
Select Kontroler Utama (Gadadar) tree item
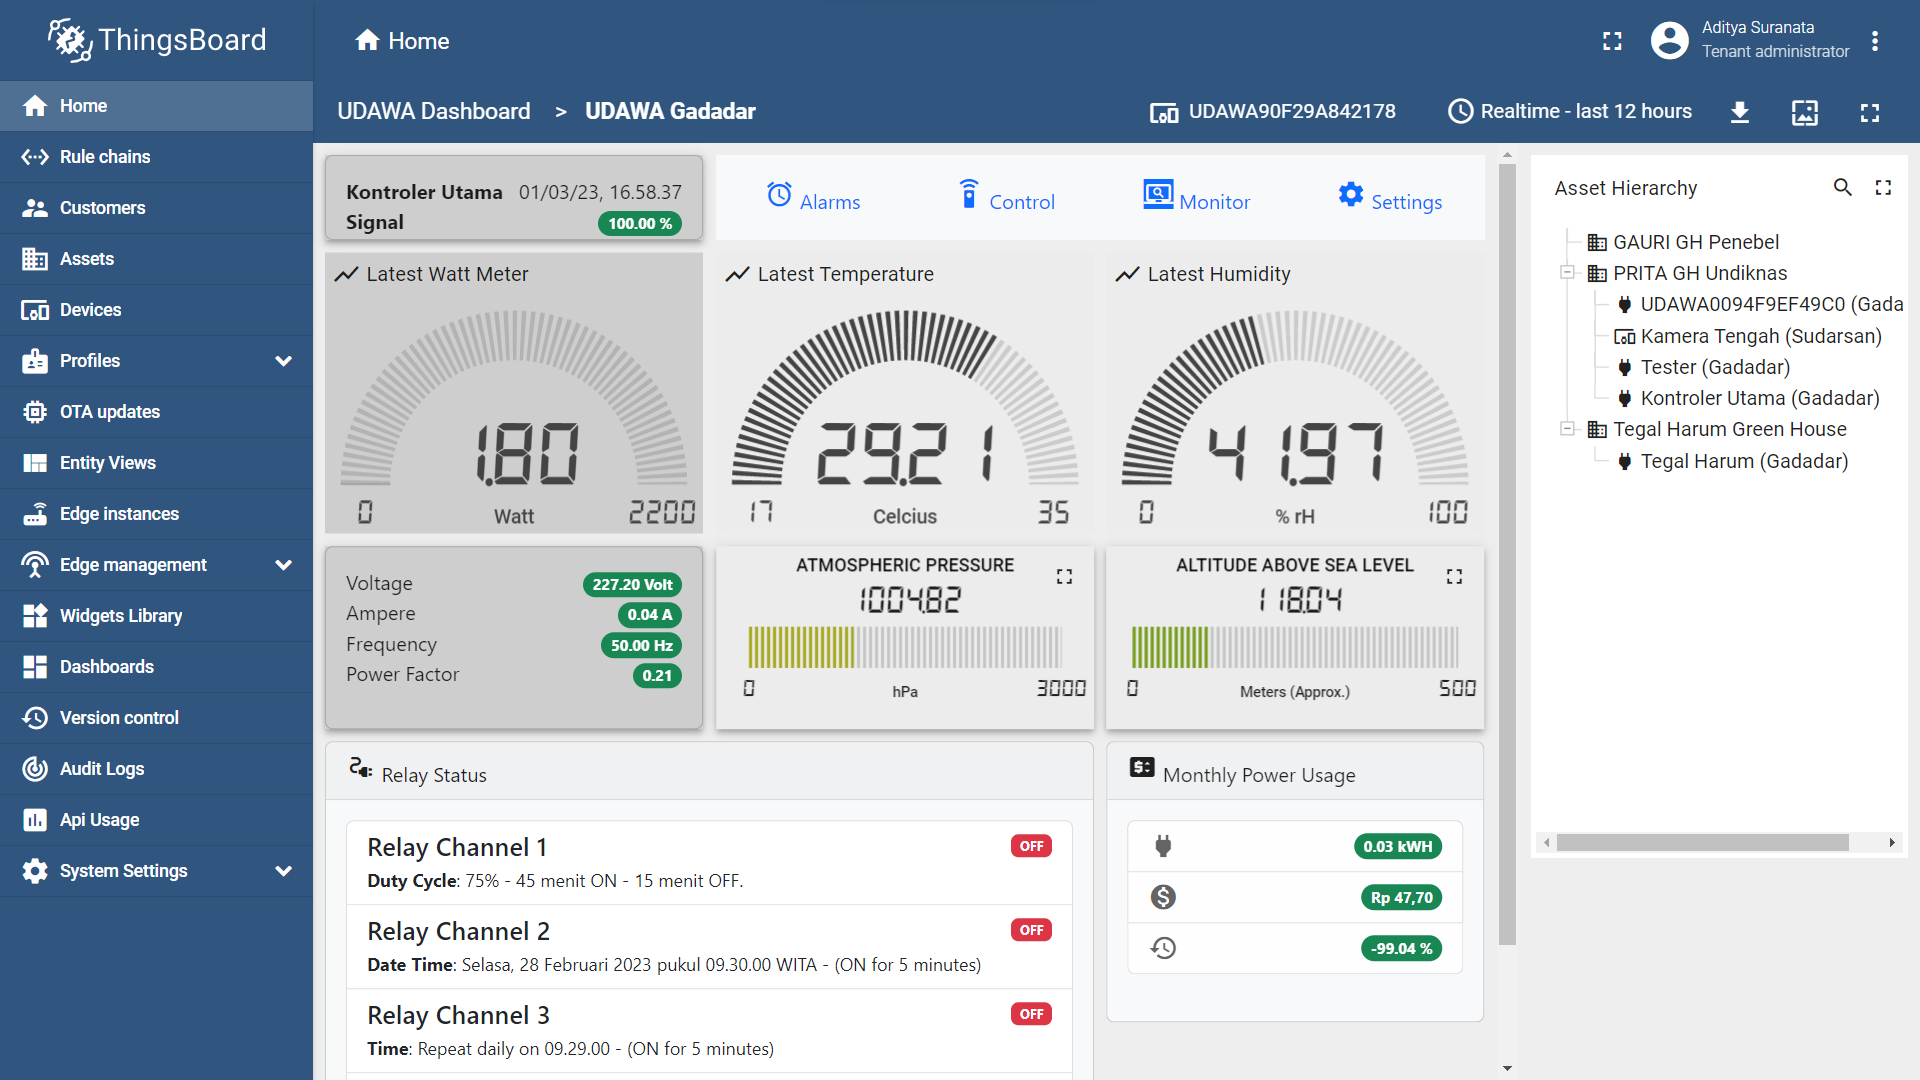[x=1748, y=398]
